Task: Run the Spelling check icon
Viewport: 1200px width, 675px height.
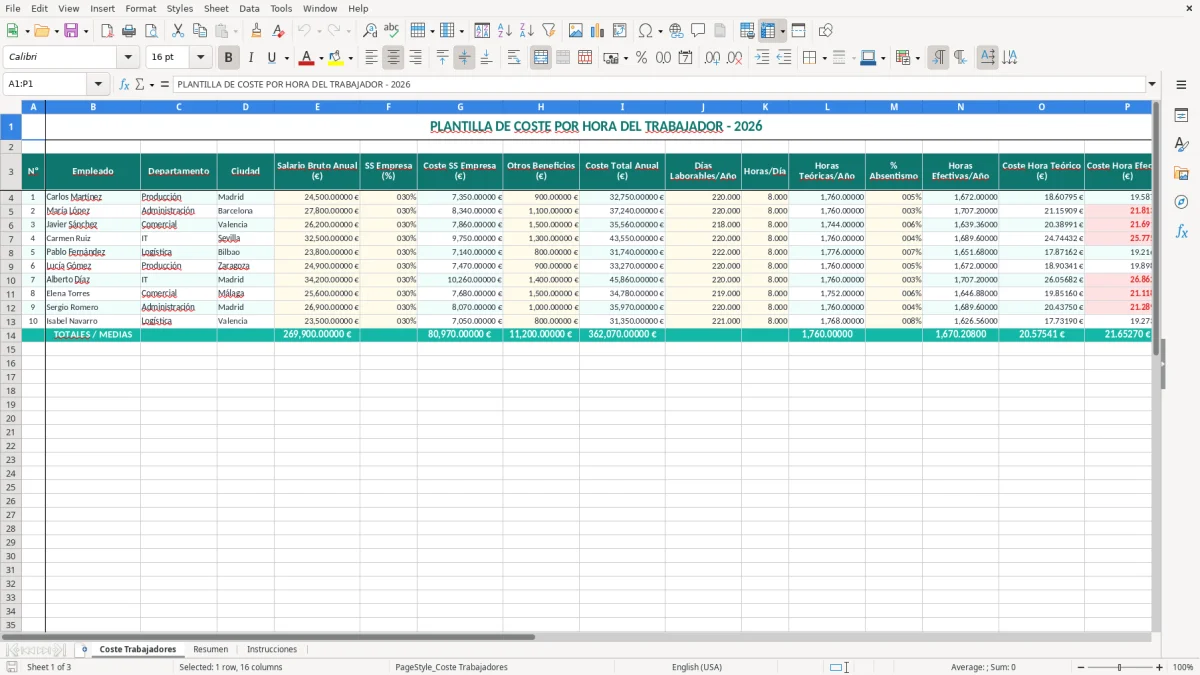Action: pos(392,31)
